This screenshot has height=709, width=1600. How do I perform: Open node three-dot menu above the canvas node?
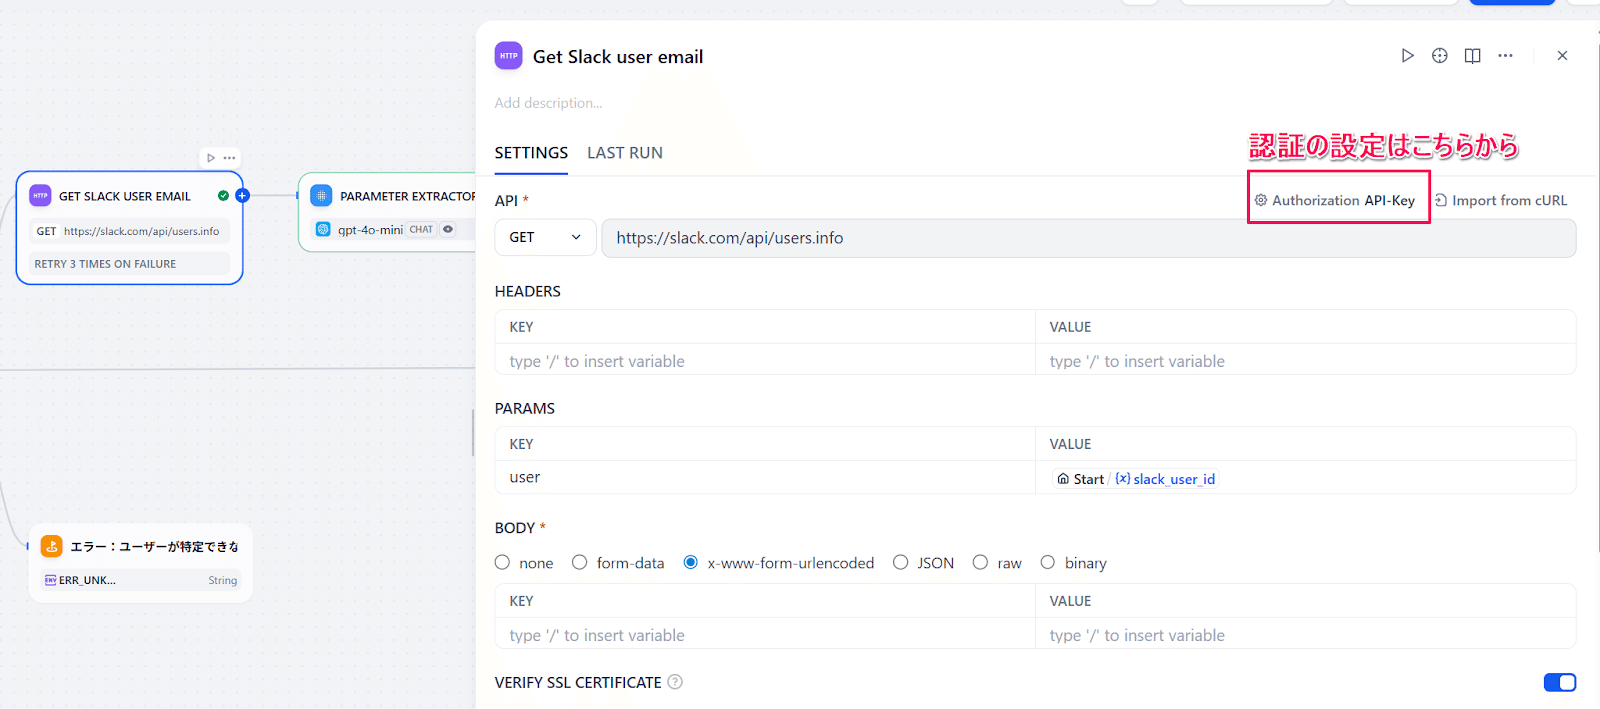pyautogui.click(x=230, y=158)
